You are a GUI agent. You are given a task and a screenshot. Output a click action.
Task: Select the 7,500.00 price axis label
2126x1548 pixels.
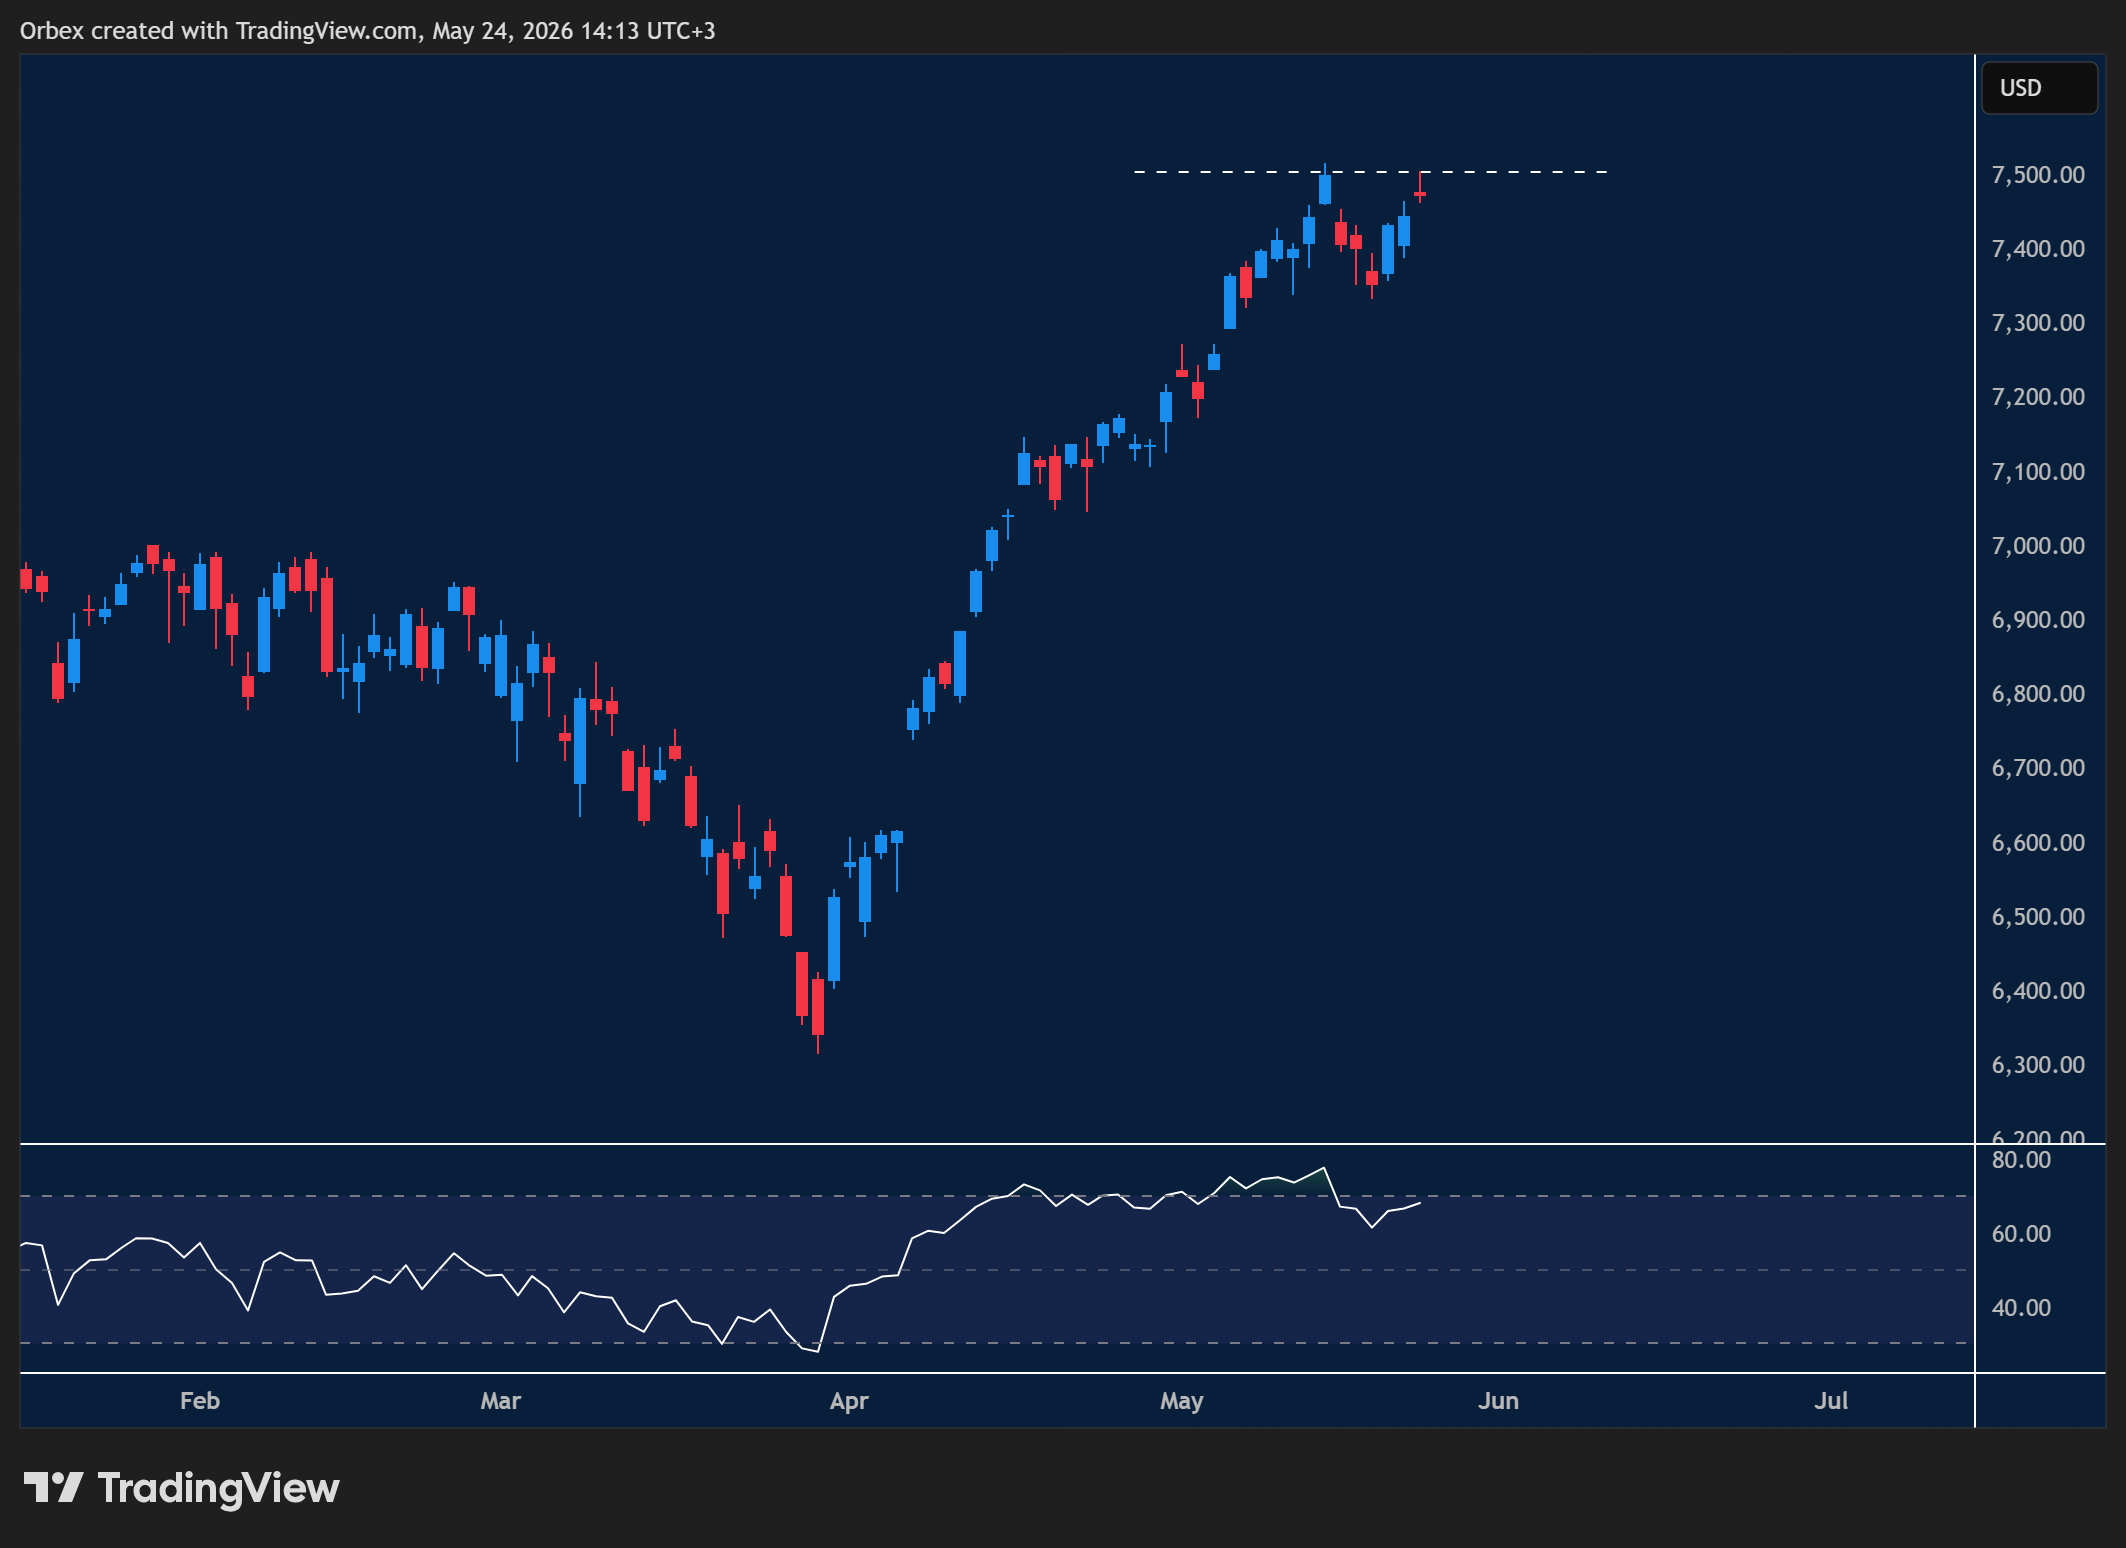pos(2038,175)
